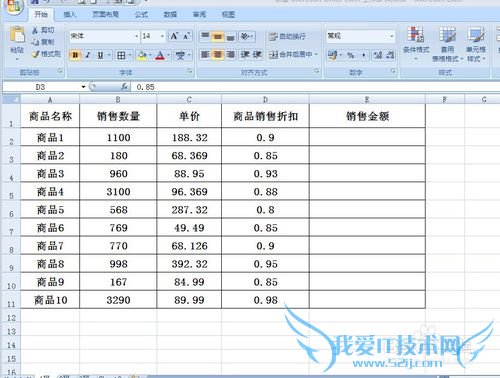
Task: Click the select all corner button
Action: coord(10,99)
